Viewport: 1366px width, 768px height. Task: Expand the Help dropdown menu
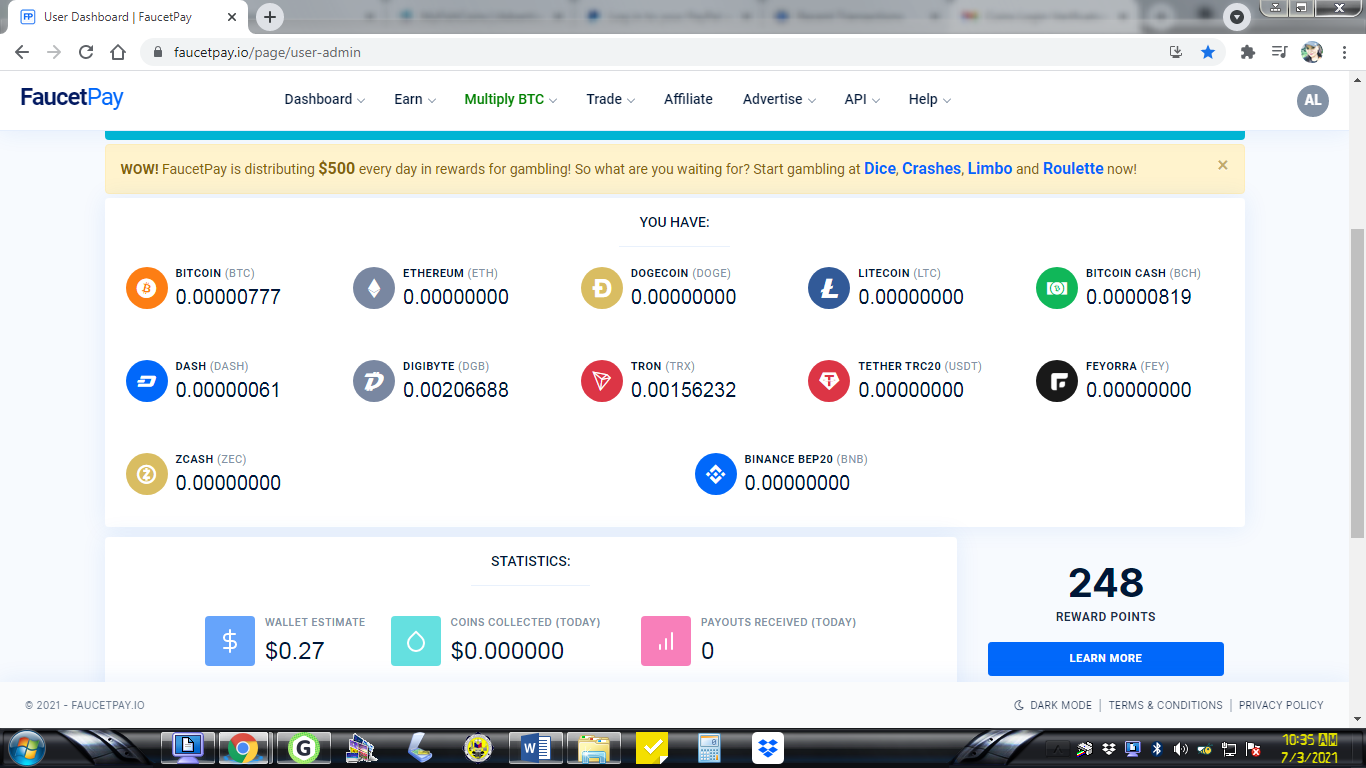tap(930, 100)
